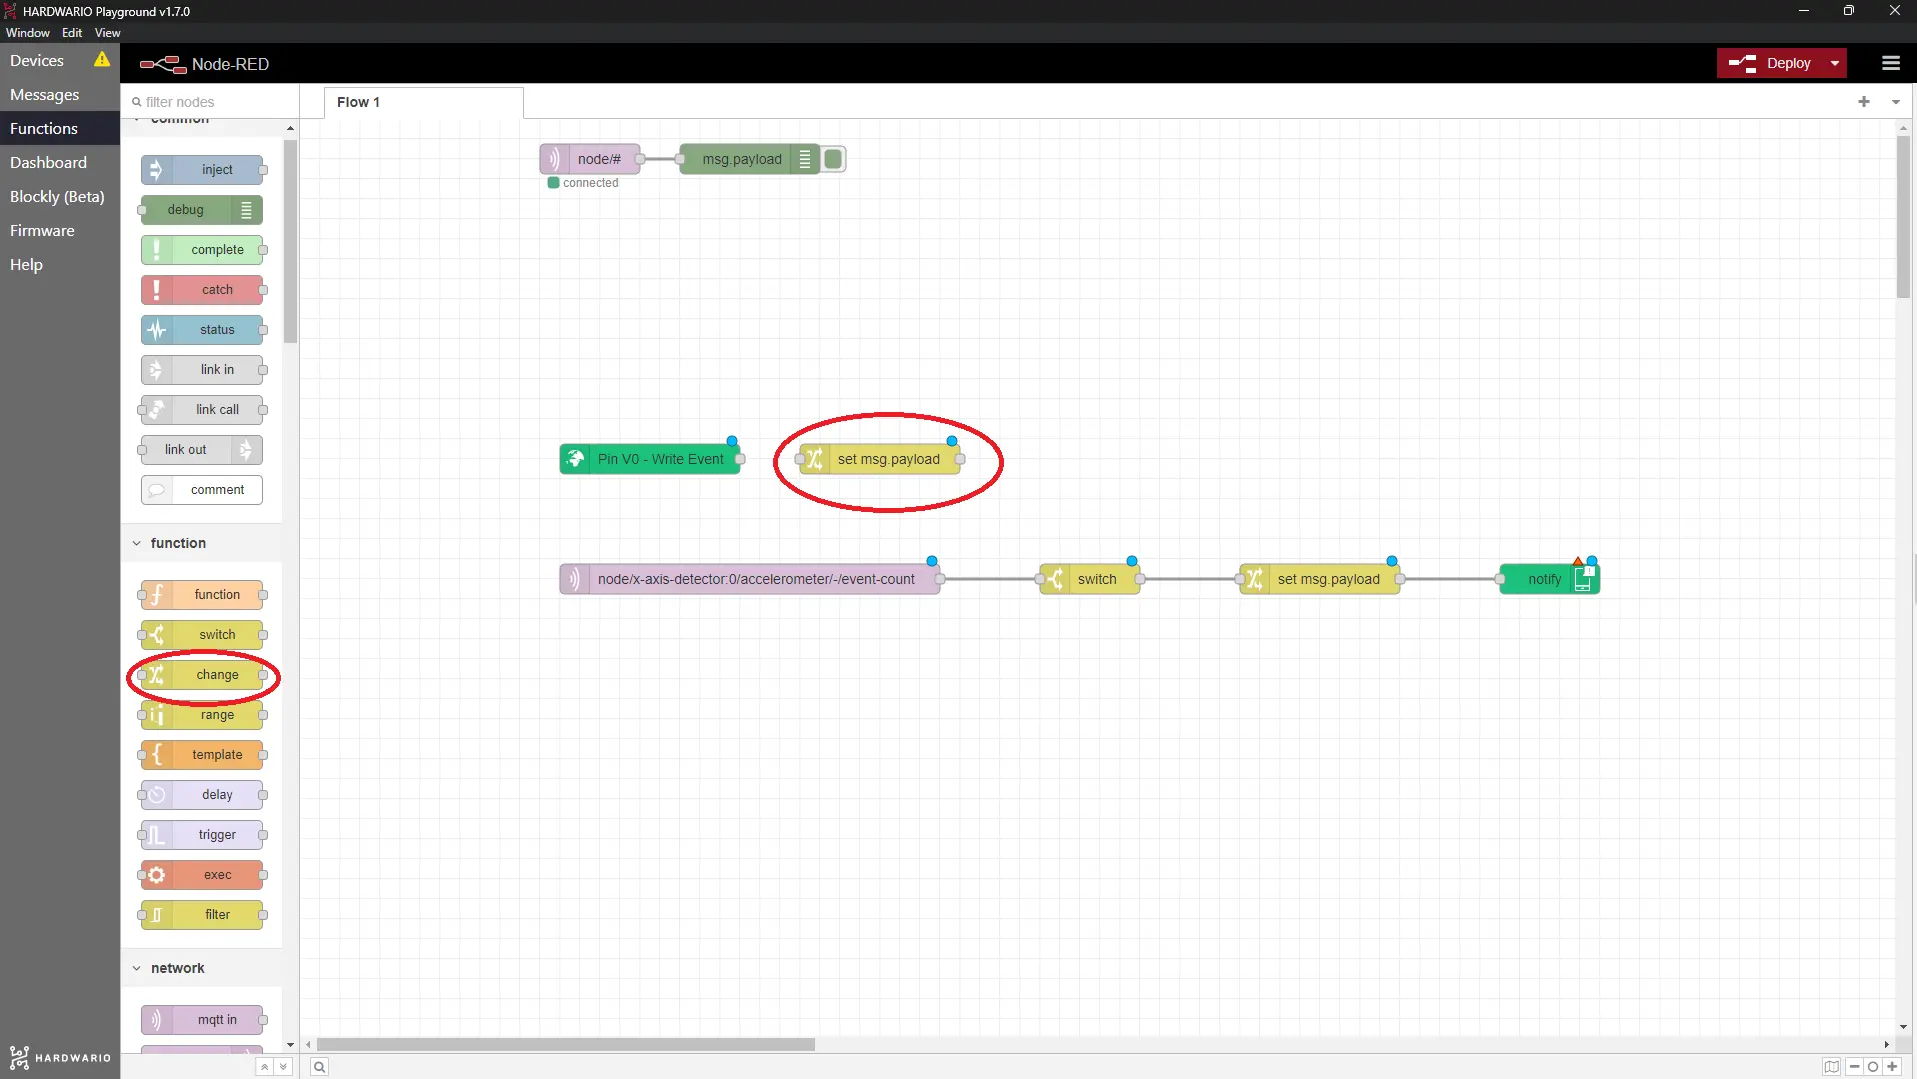The height and width of the screenshot is (1079, 1917).
Task: Open the Edit menu
Action: pyautogui.click(x=72, y=33)
